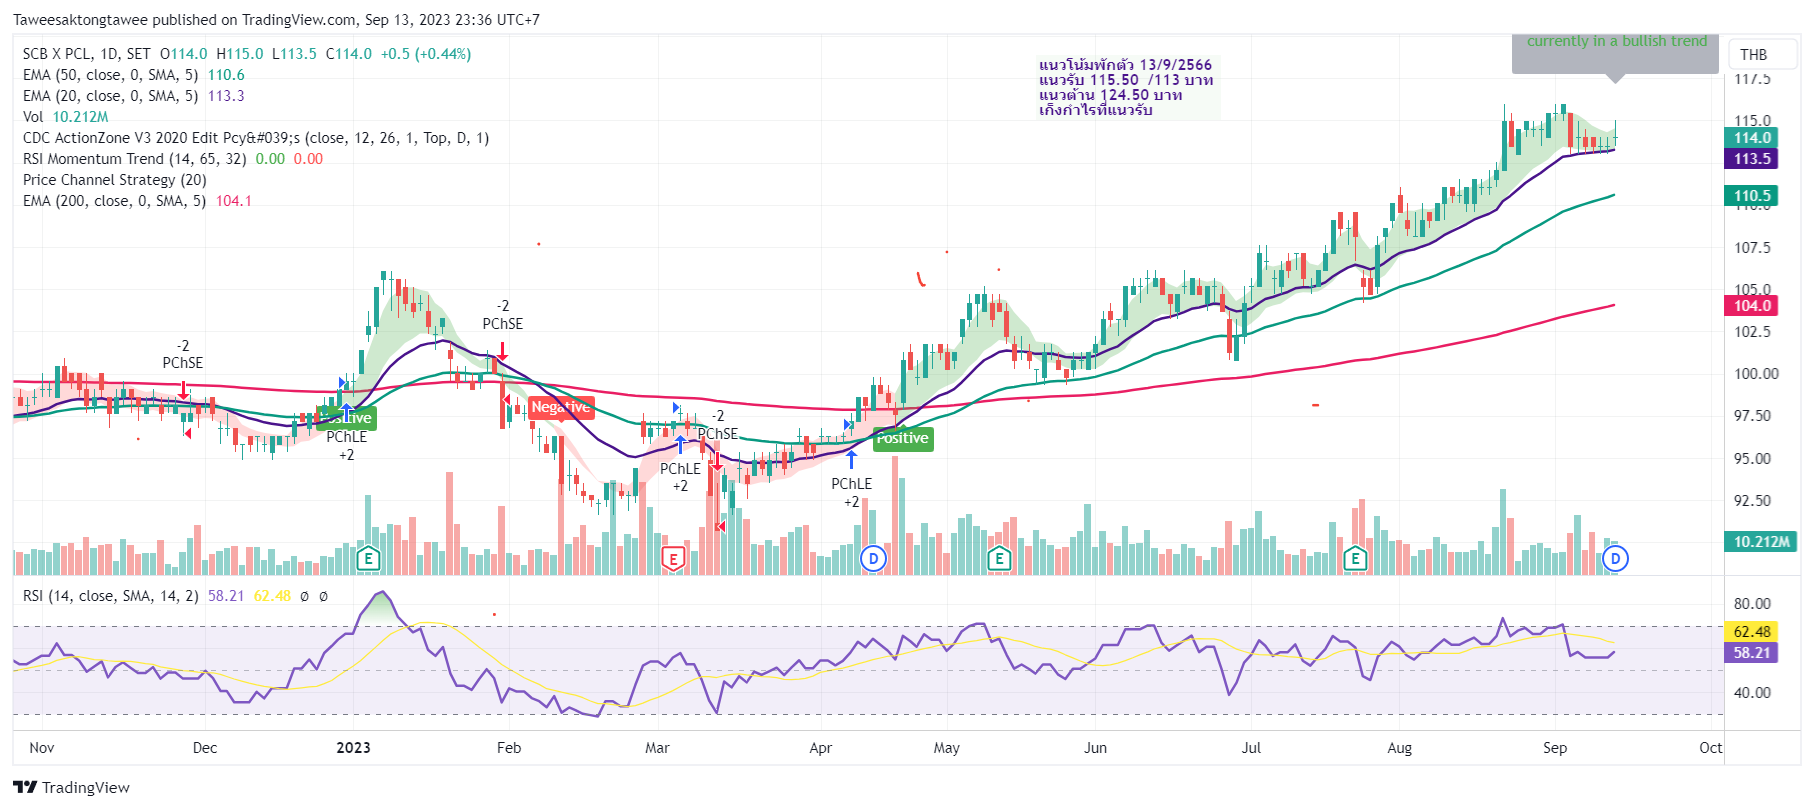Screen dimensions: 1814x809
Task: Select the EMA (50, close) indicator legend
Action: (x=134, y=75)
